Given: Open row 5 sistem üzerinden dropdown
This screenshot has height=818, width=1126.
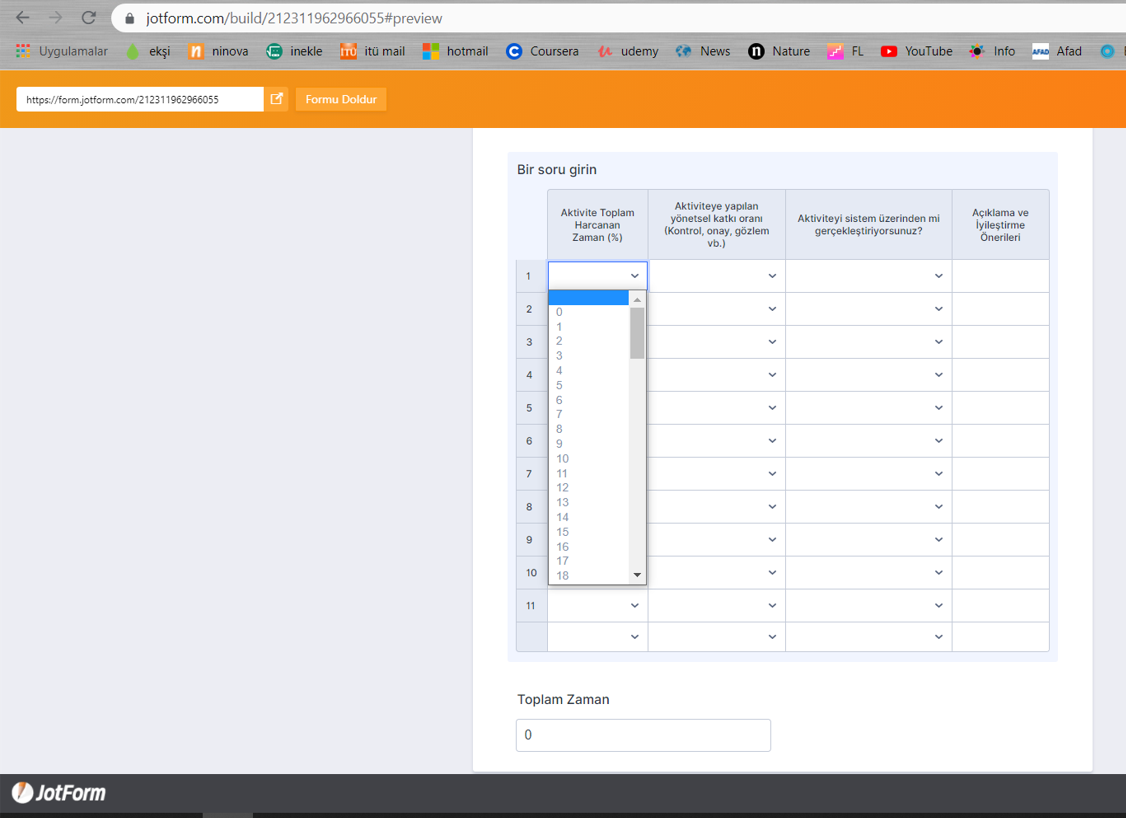Looking at the screenshot, I should (868, 408).
